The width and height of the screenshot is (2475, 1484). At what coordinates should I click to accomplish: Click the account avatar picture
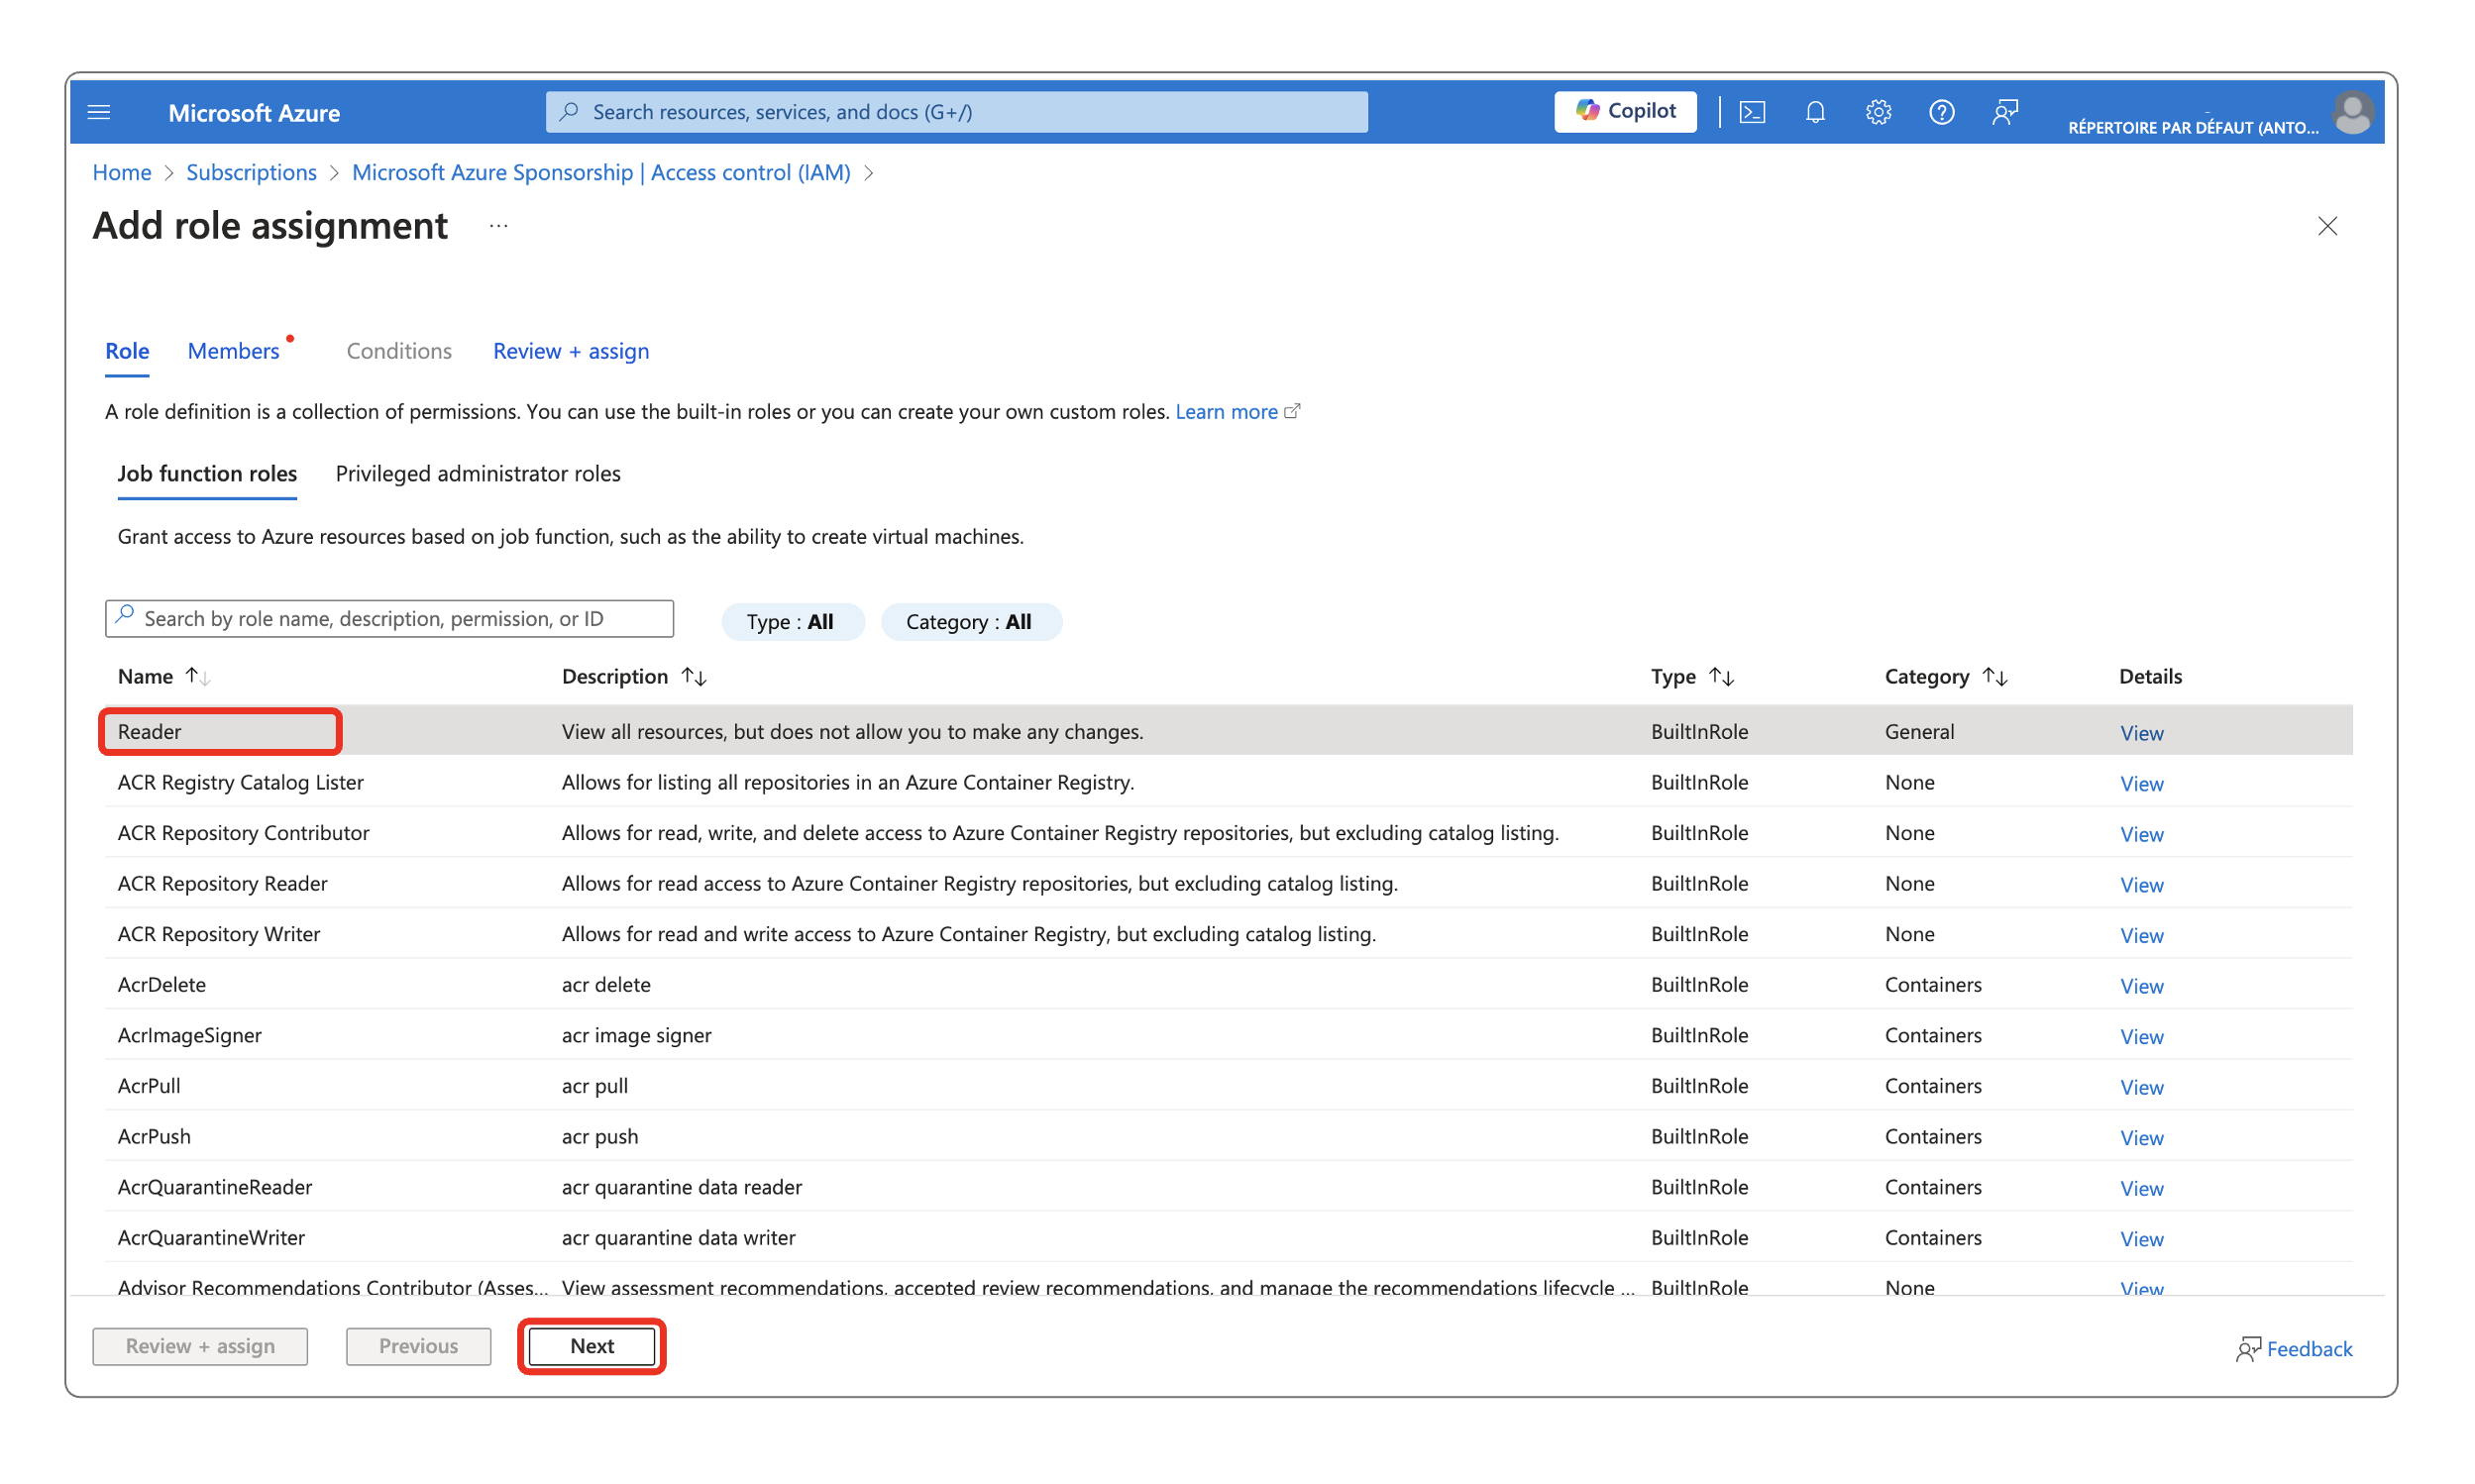(x=2351, y=112)
